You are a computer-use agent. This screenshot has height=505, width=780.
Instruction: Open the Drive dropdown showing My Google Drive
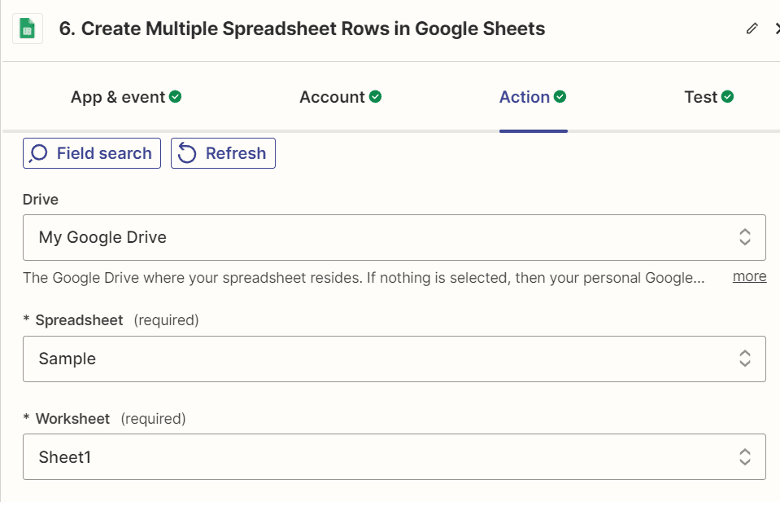[x=394, y=237]
